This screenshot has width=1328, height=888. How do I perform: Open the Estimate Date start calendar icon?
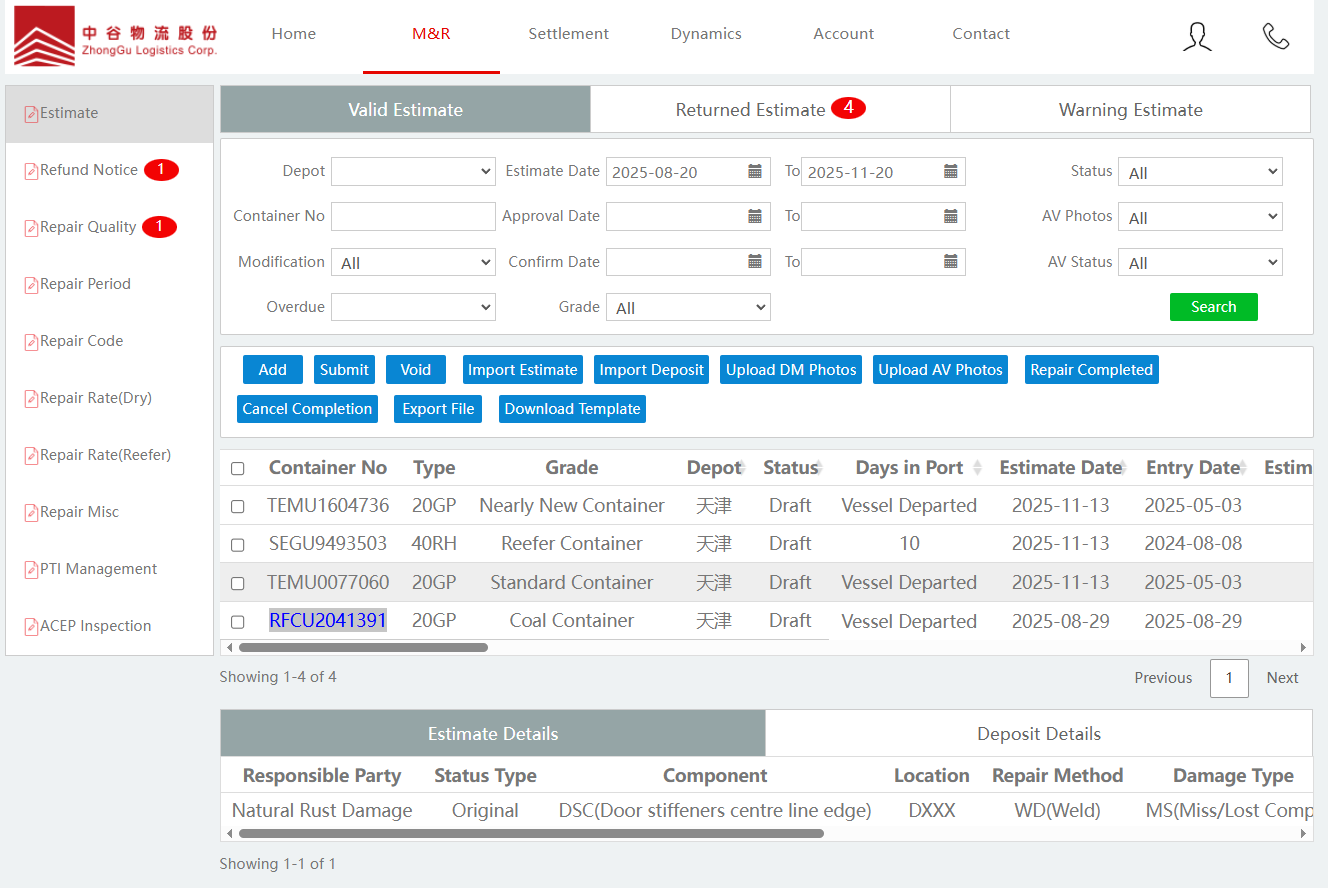pos(755,172)
